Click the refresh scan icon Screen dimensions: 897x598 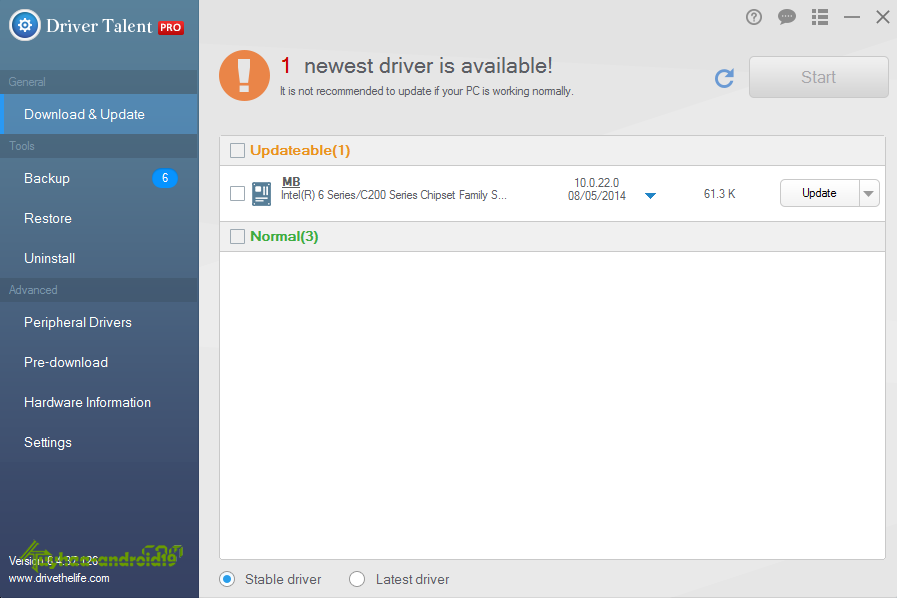coord(724,78)
